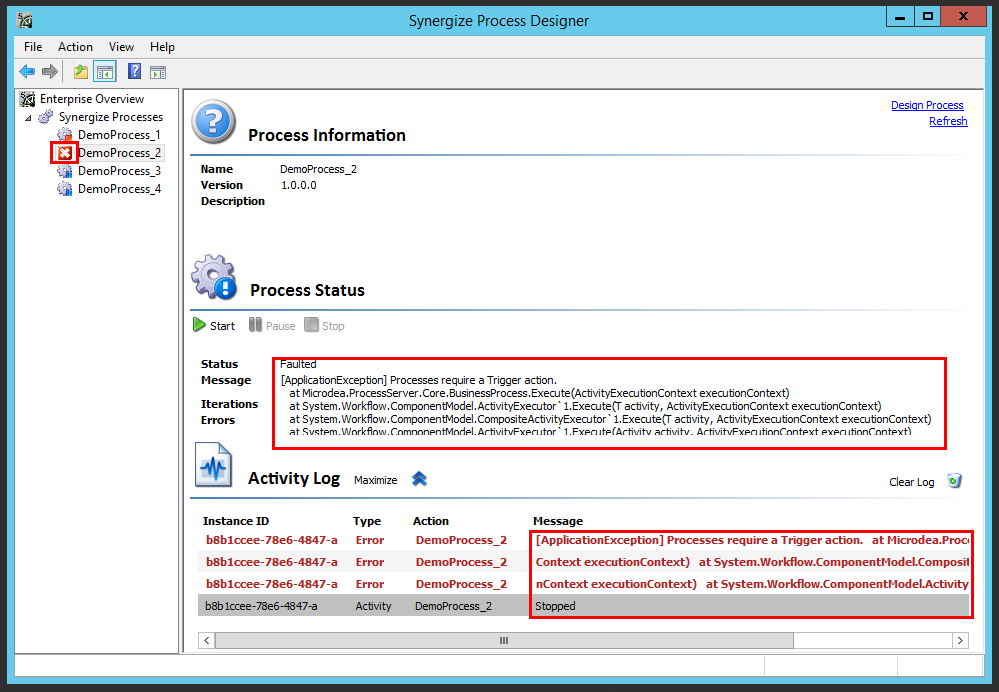Maximize the Synergize Process Designer window
The width and height of the screenshot is (999, 692).
(x=928, y=17)
